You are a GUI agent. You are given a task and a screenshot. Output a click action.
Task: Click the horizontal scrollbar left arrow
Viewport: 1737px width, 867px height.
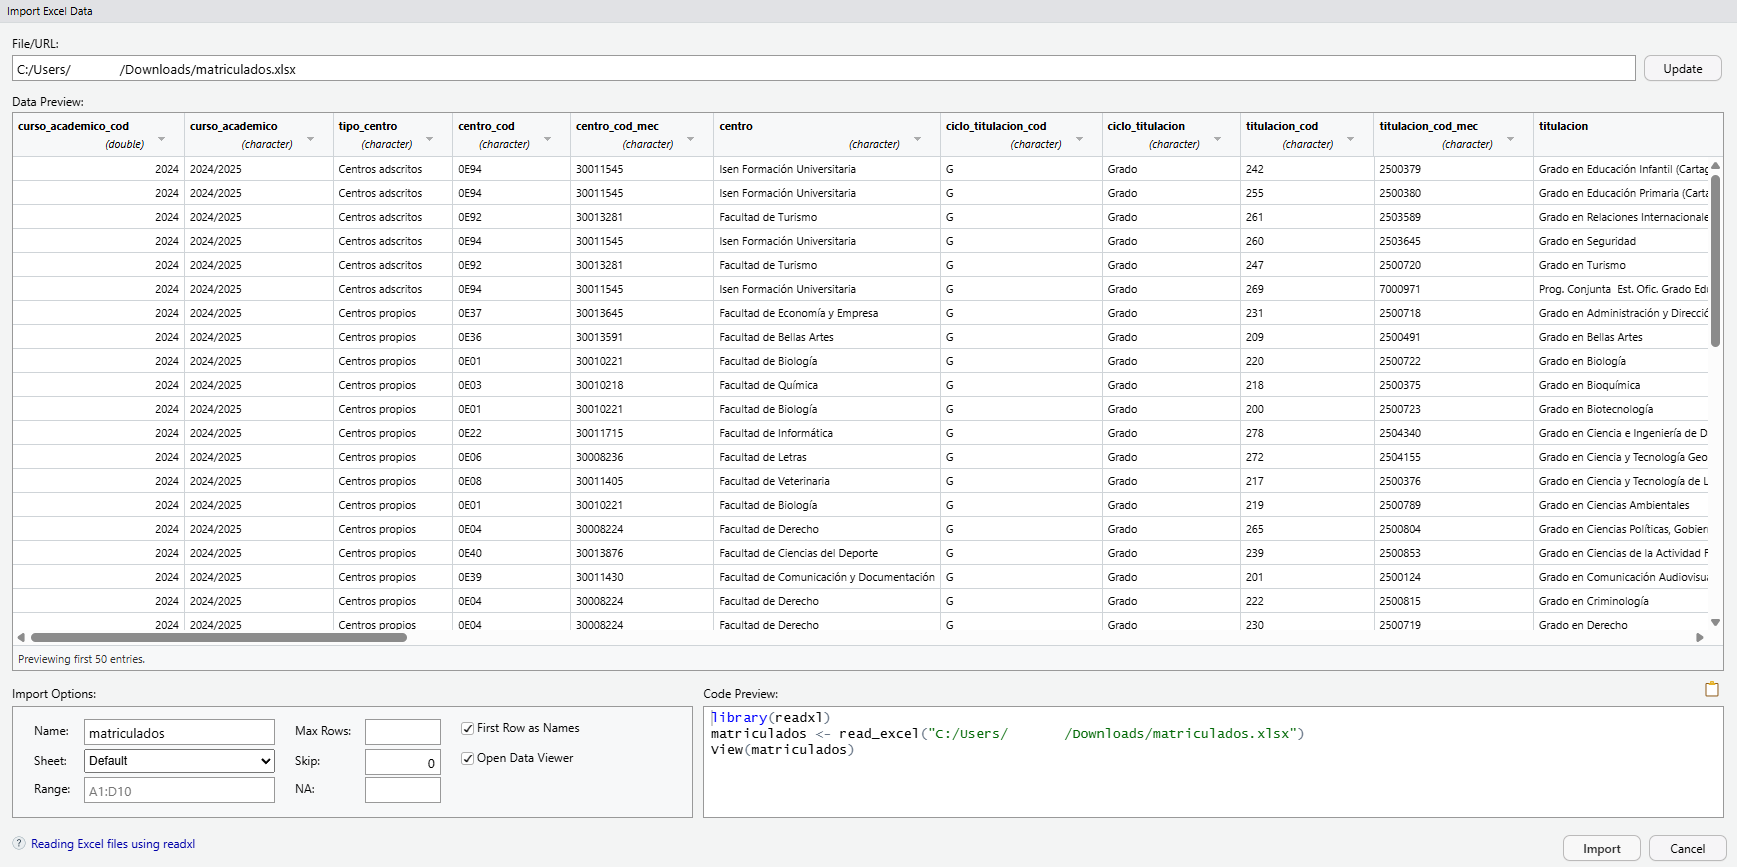pos(21,637)
